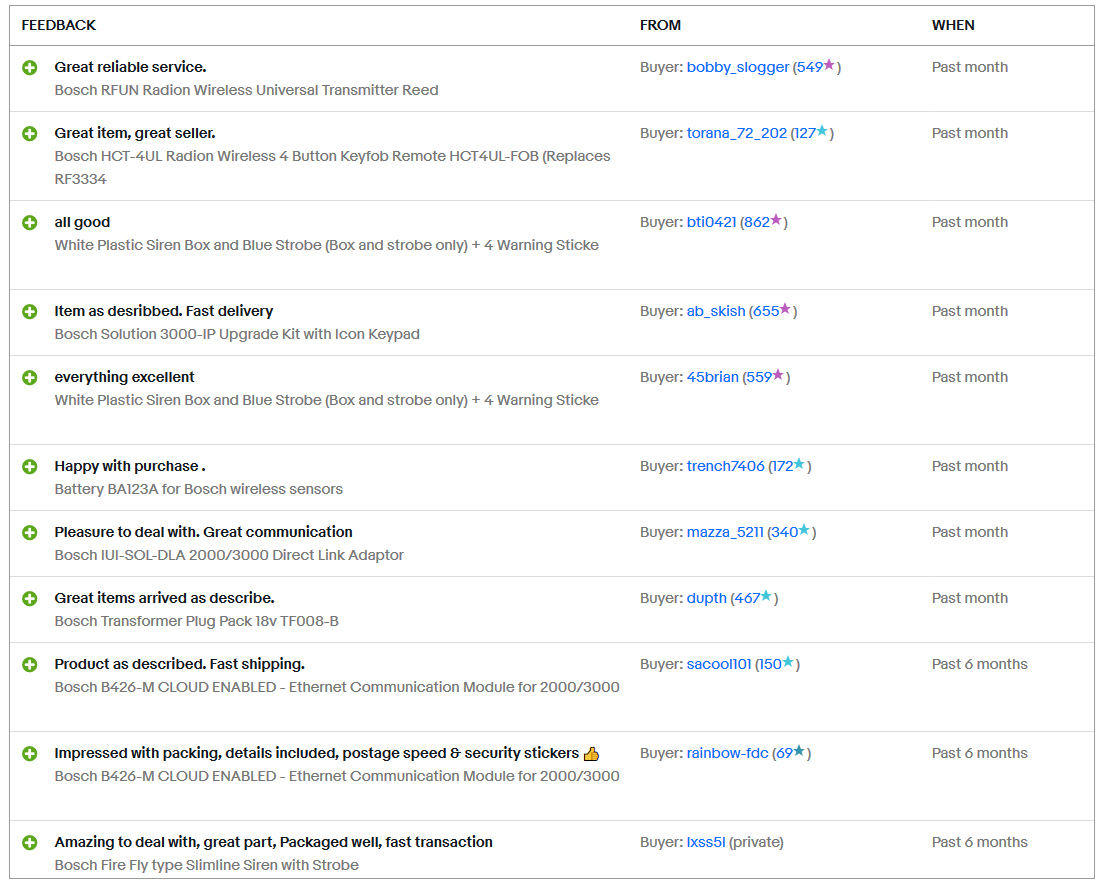This screenshot has height=881, width=1105.
Task: Click purple star beside 45brian's 559 score
Action: coord(778,375)
